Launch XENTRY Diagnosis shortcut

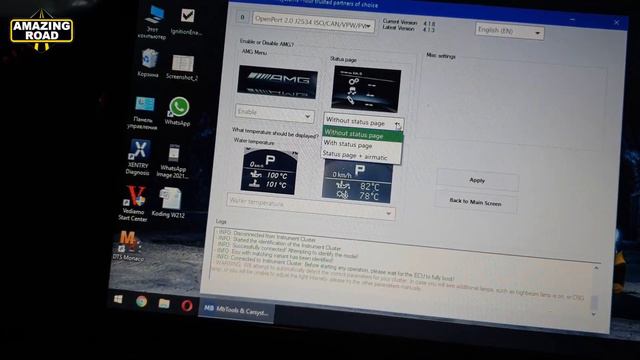click(x=138, y=157)
